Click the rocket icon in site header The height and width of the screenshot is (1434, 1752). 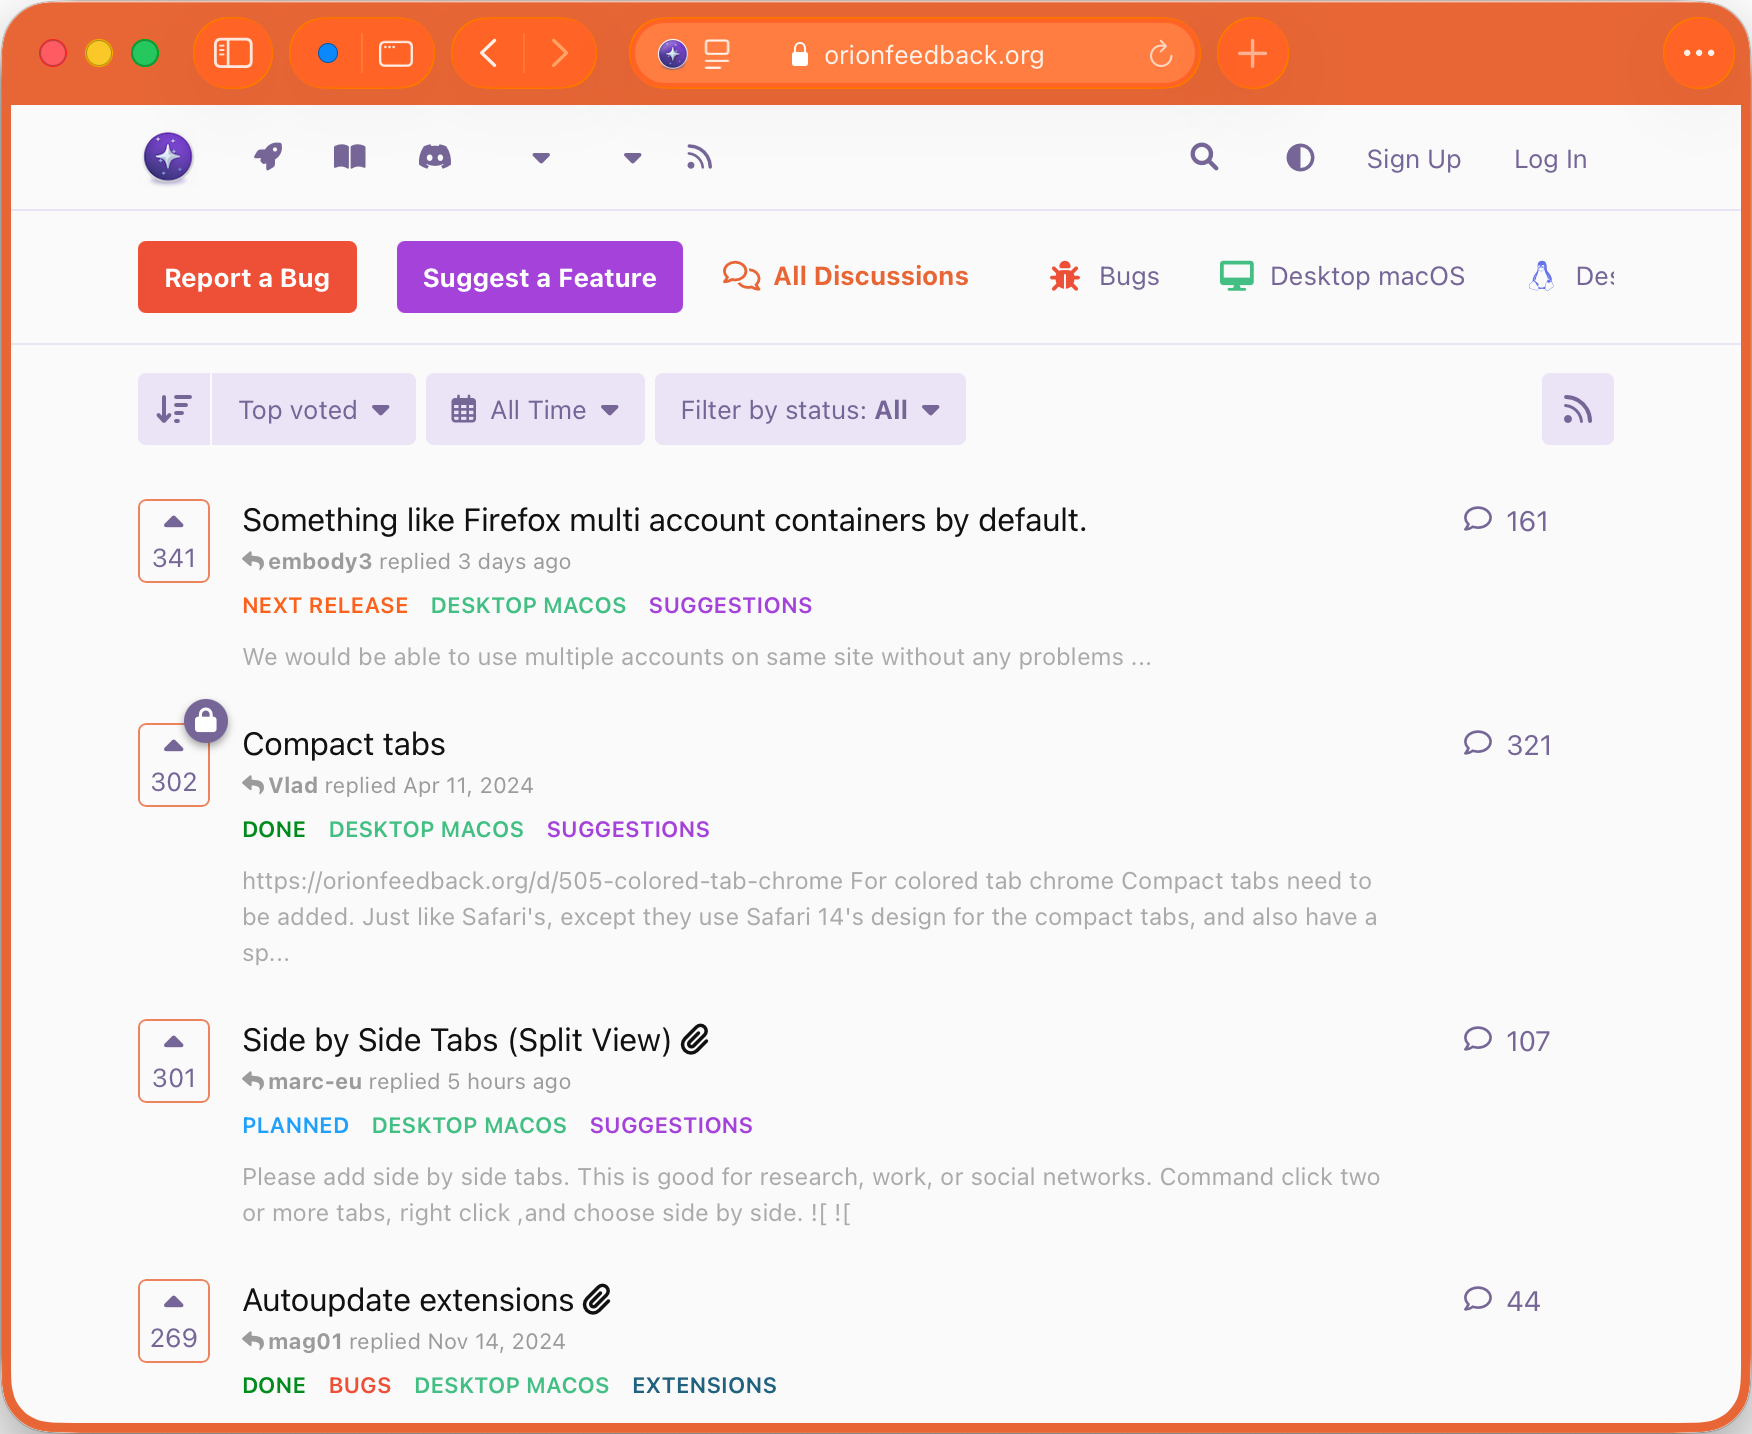pos(268,157)
